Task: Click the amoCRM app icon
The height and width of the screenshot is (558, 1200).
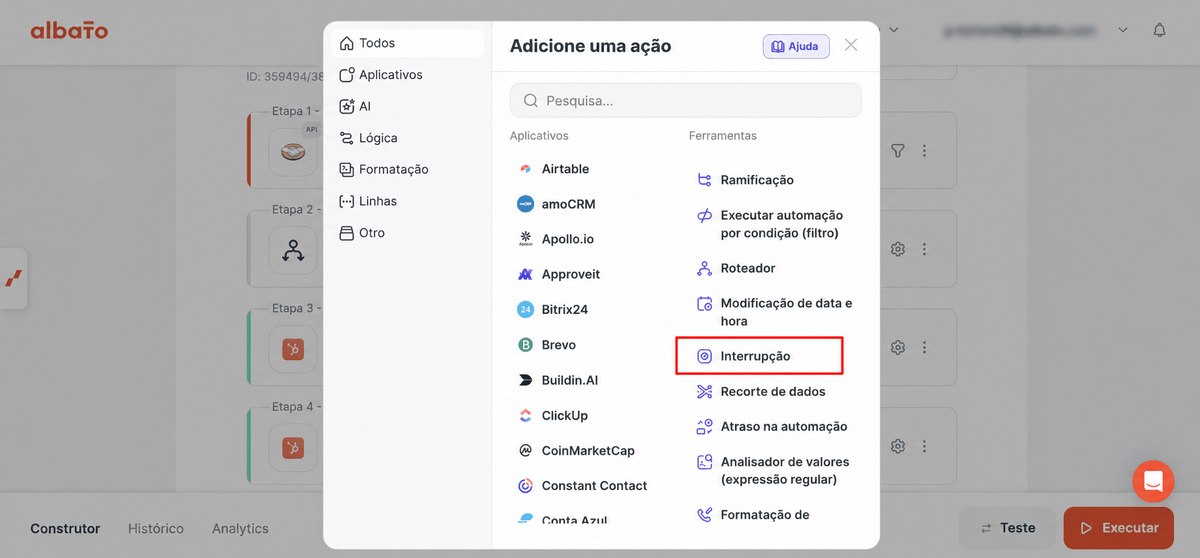Action: tap(525, 204)
